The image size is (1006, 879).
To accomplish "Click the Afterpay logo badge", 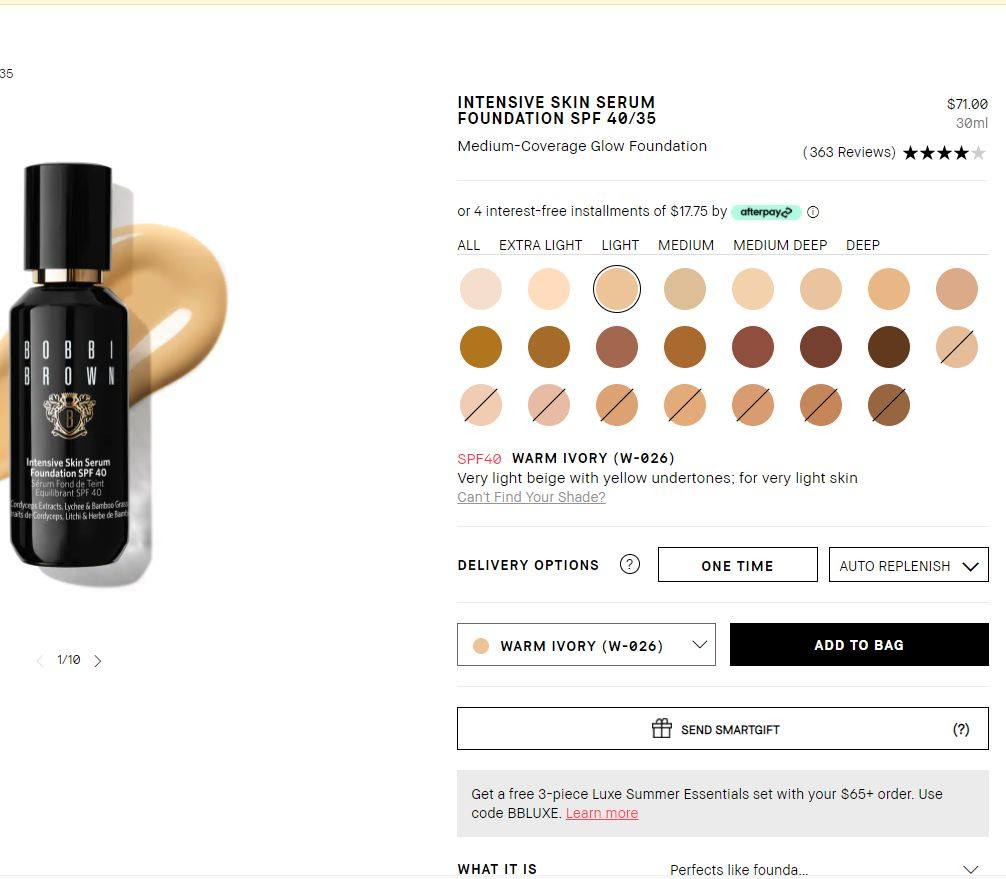I will [766, 212].
